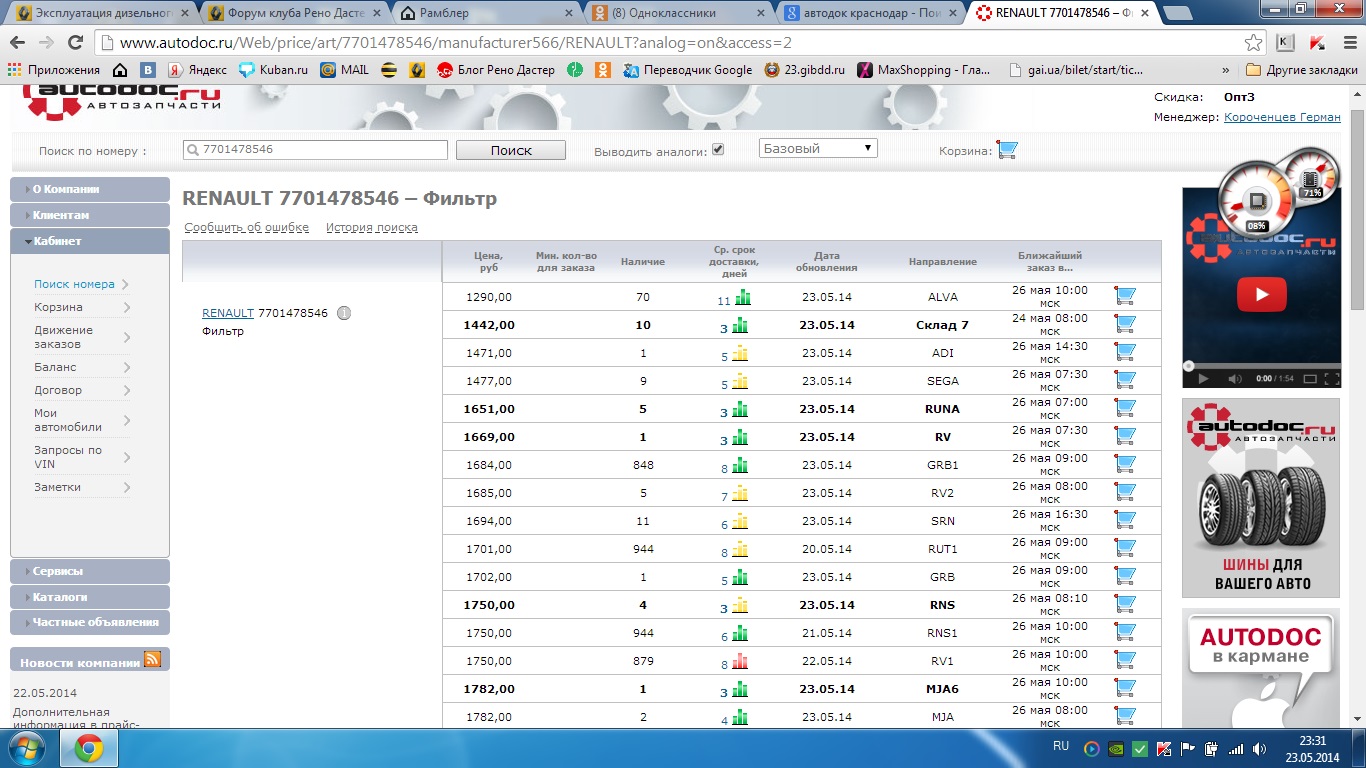Open Сообщить об ошибке link
Viewport: 1366px width, 768px height.
(247, 227)
